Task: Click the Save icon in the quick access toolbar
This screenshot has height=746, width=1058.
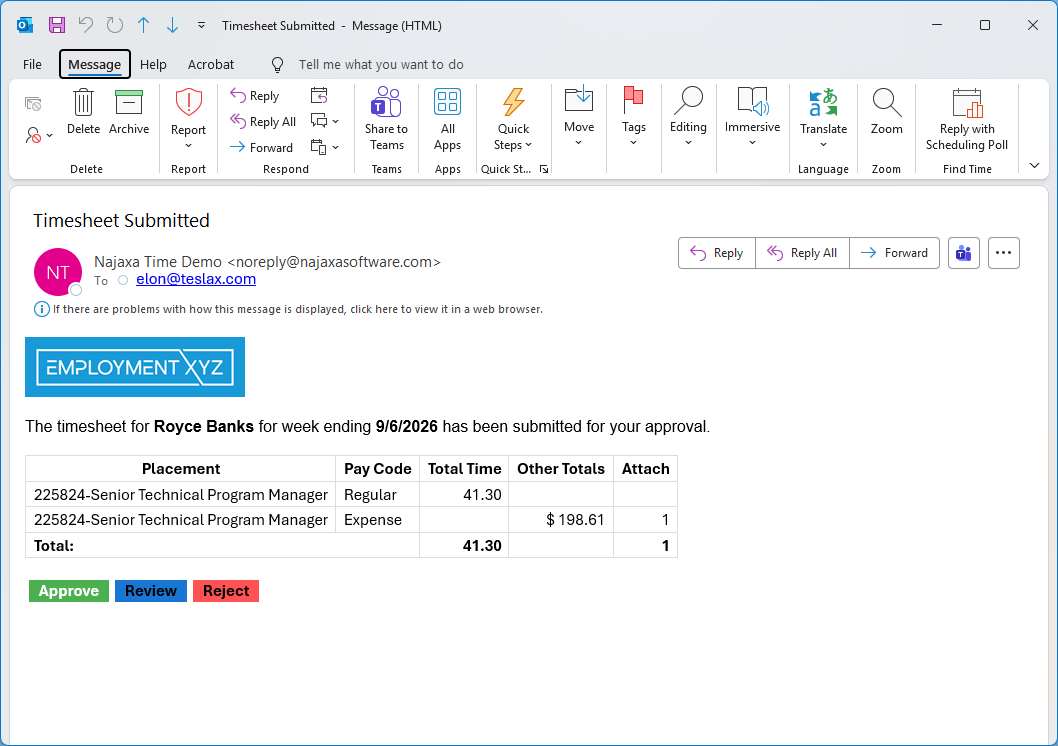Action: coord(57,26)
